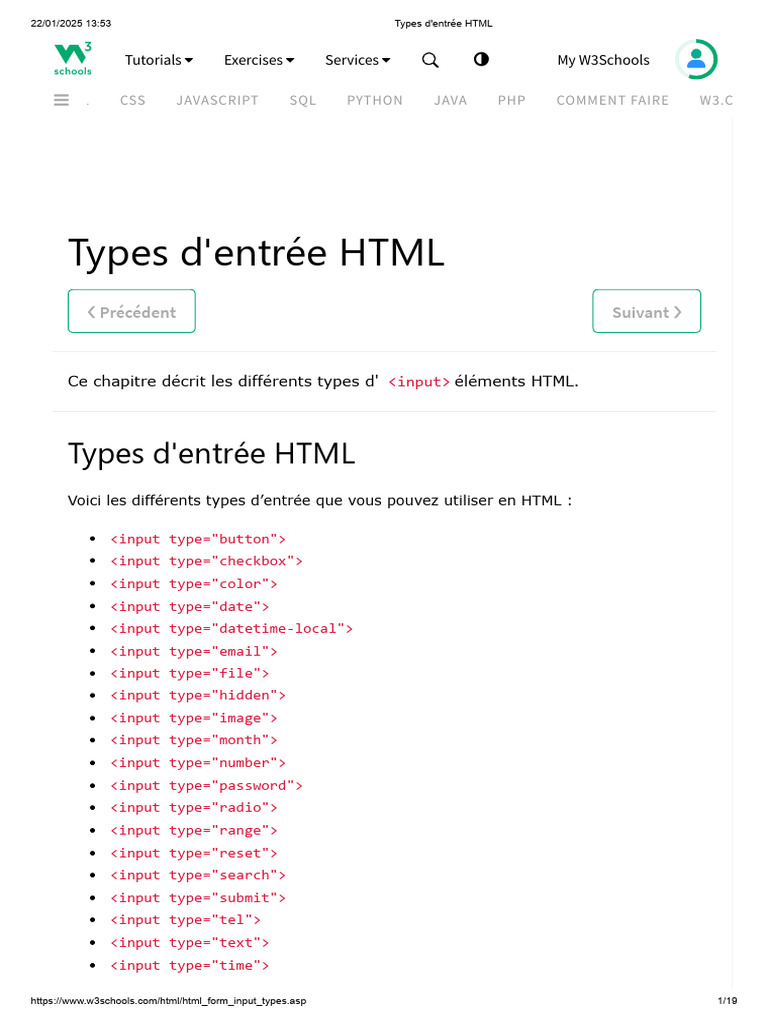Open the hamburger menu icon

click(x=62, y=100)
